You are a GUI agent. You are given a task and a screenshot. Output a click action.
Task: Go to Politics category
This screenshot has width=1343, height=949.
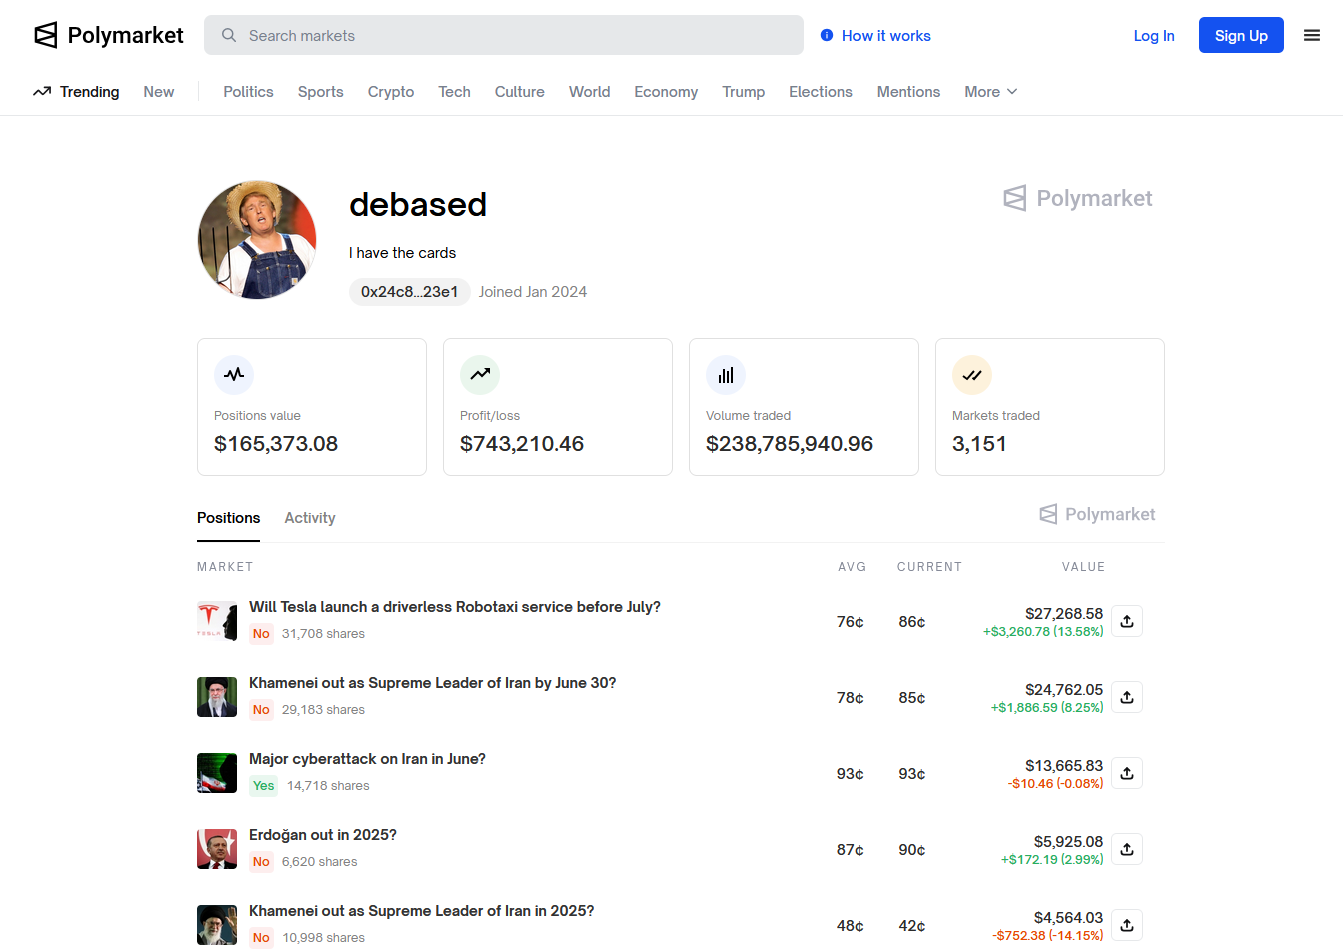point(248,91)
